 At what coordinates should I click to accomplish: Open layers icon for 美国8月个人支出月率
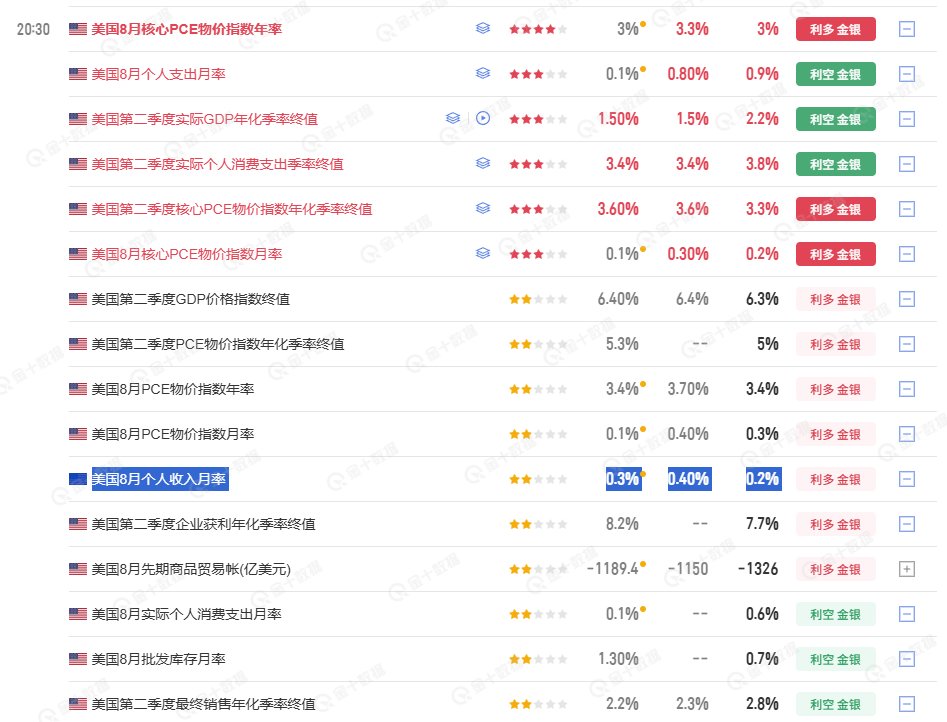483,74
